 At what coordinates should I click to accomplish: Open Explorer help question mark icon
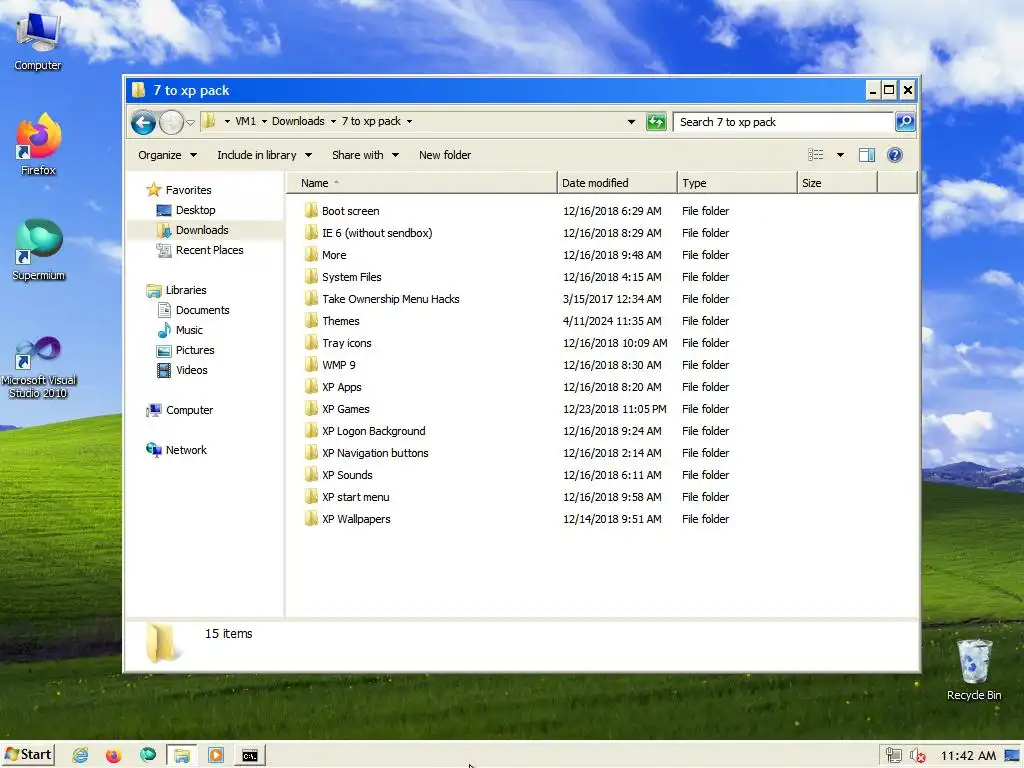(895, 155)
